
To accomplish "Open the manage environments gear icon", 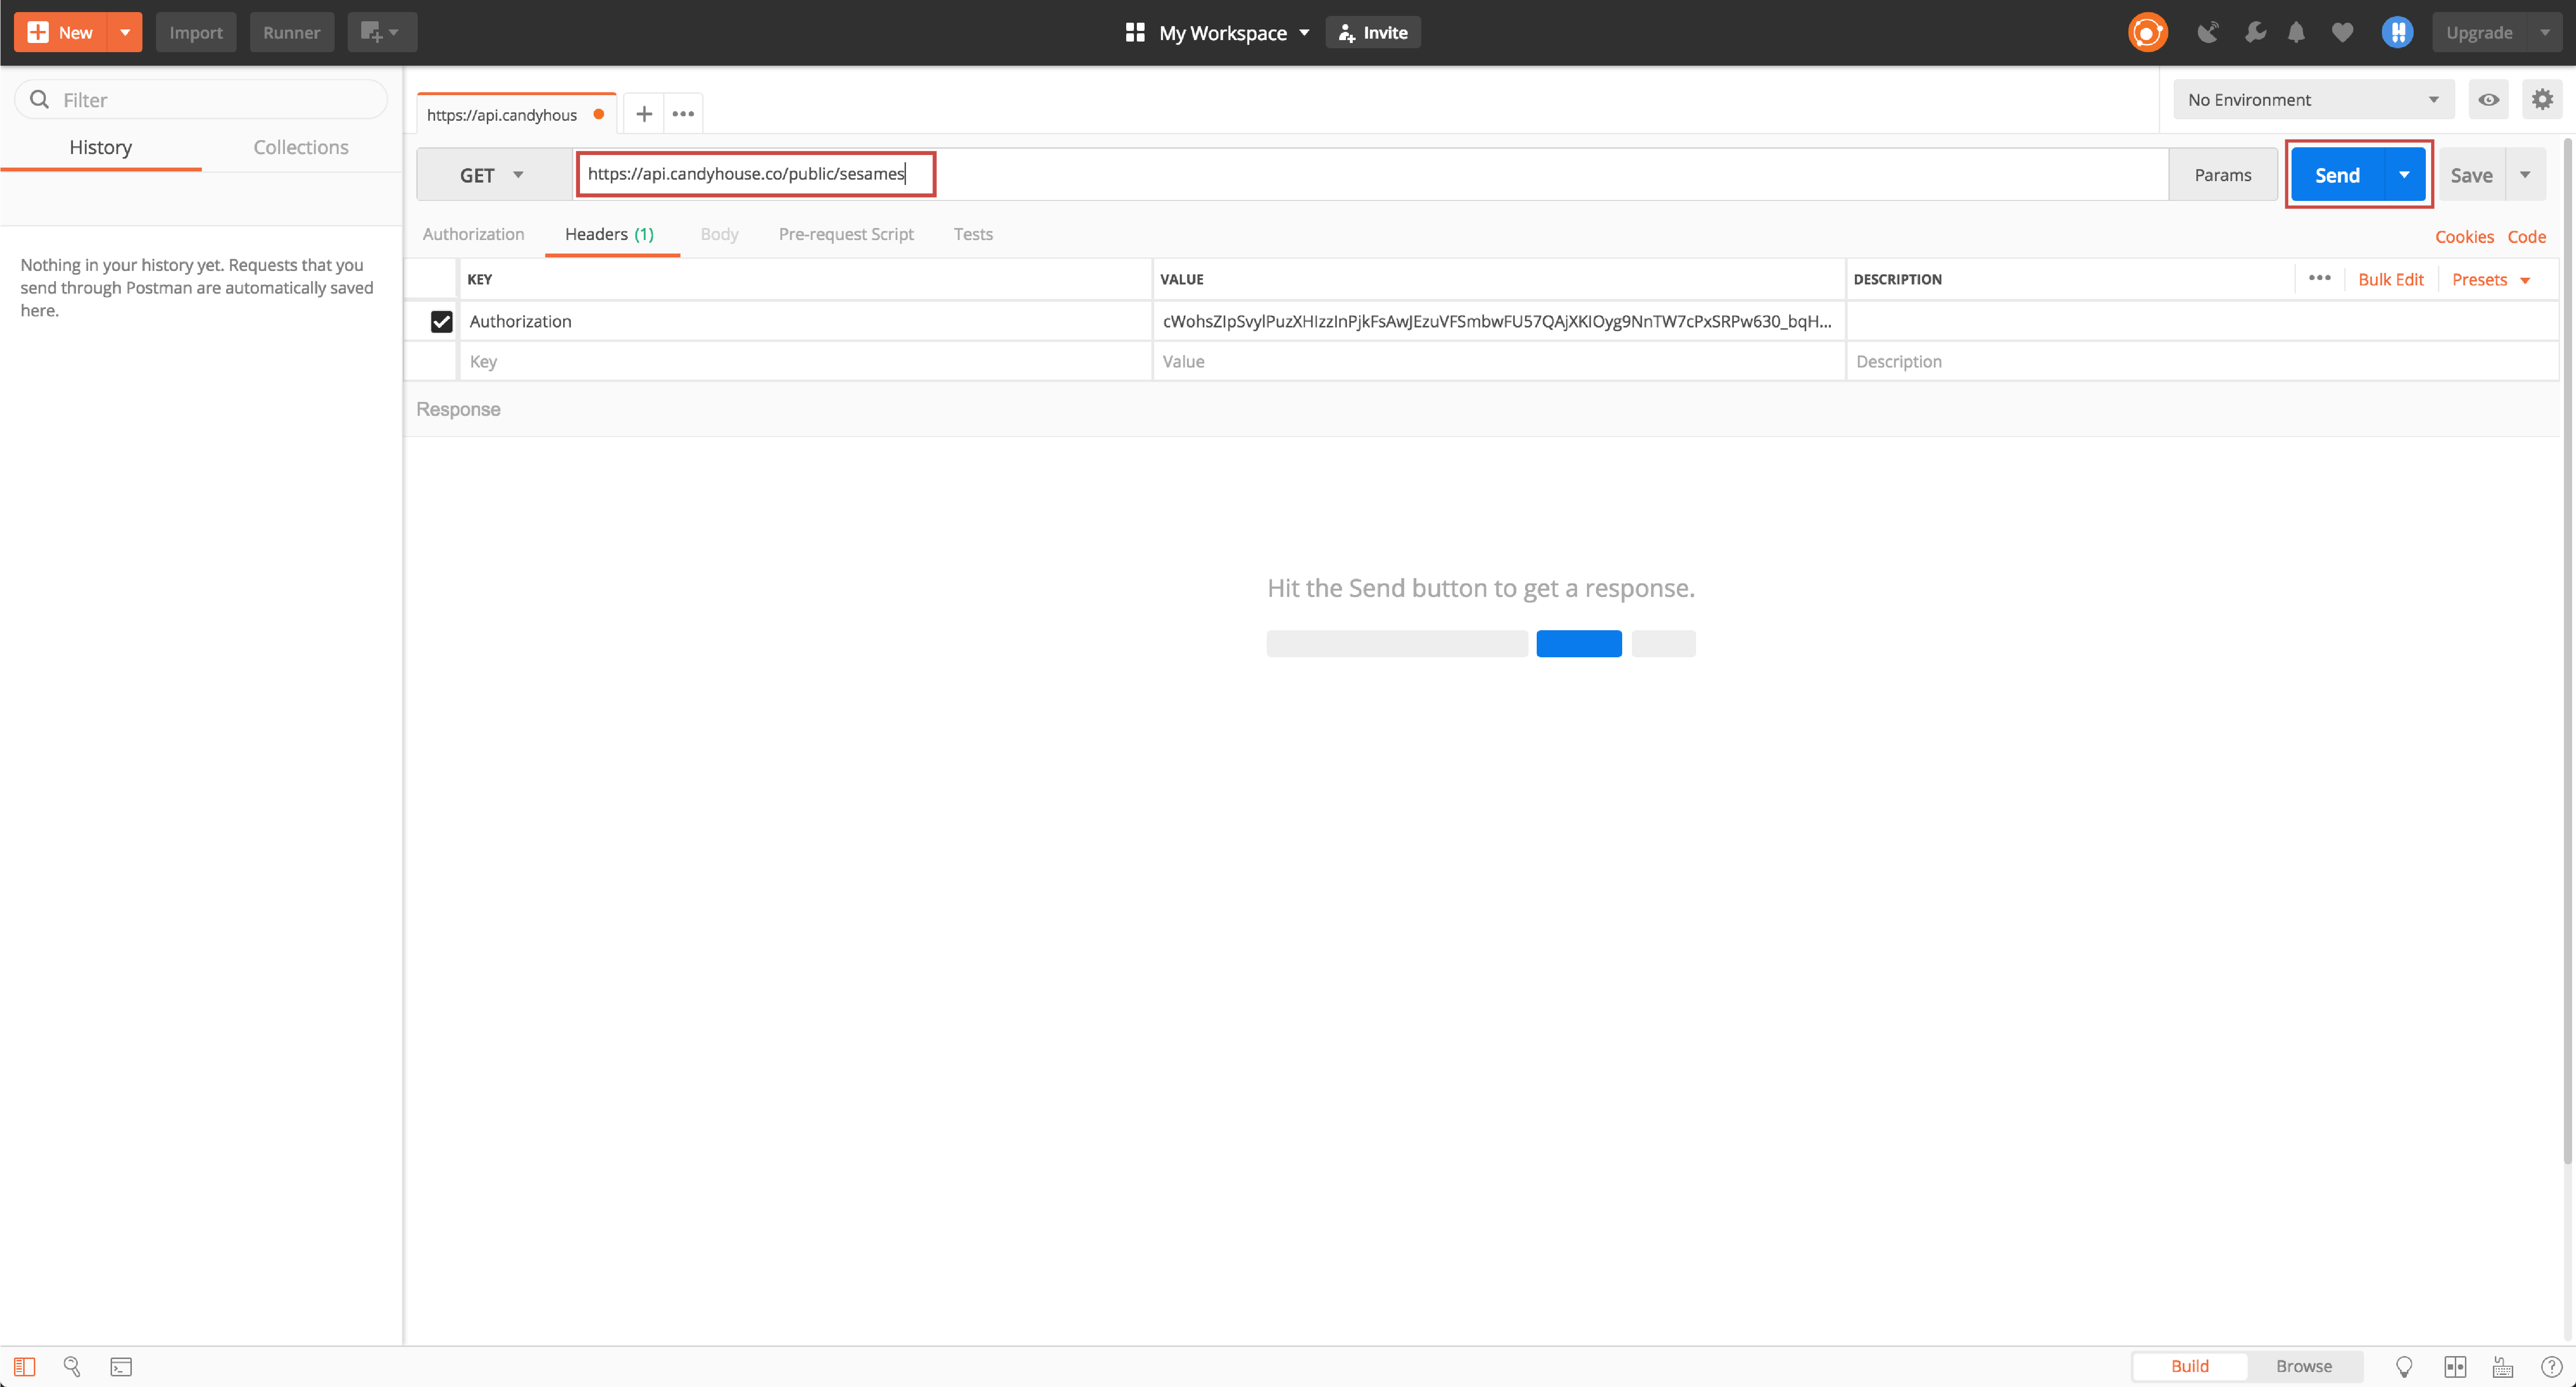I will coord(2541,99).
